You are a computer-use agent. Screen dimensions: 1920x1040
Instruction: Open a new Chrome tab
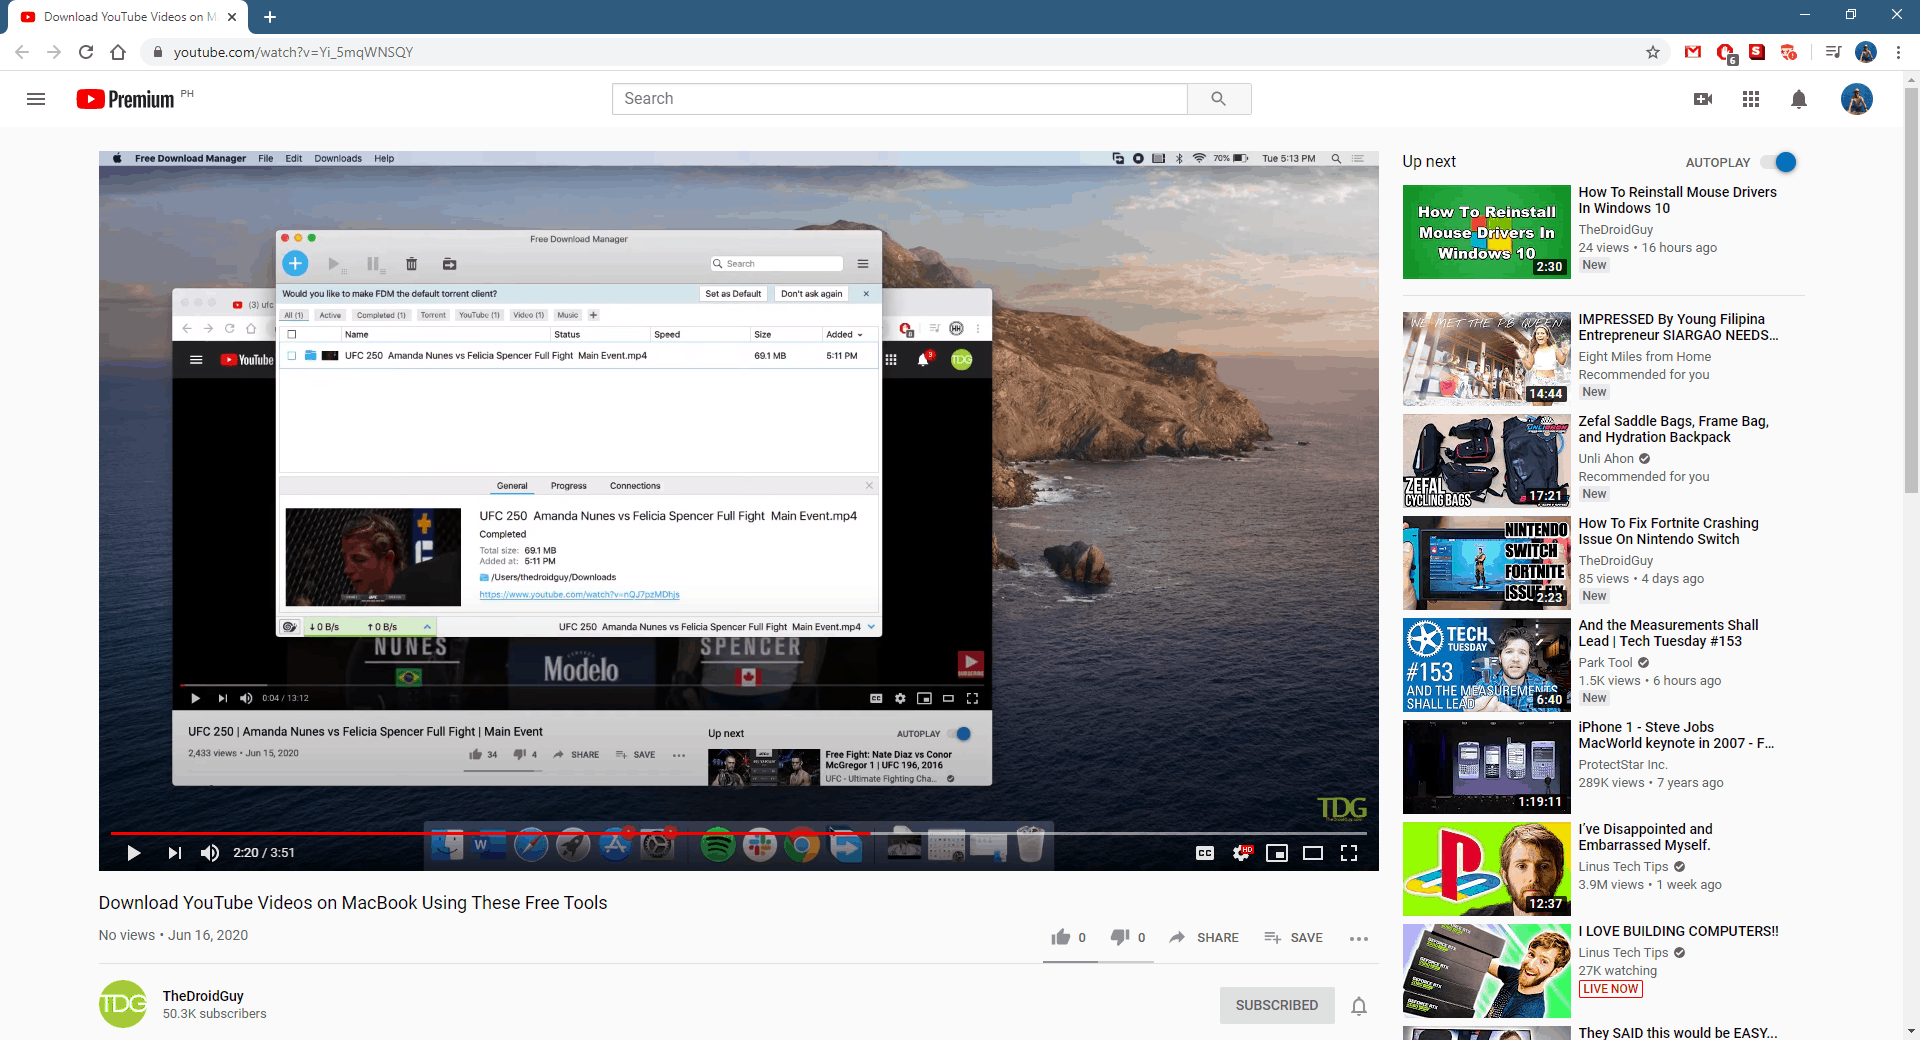coord(270,17)
